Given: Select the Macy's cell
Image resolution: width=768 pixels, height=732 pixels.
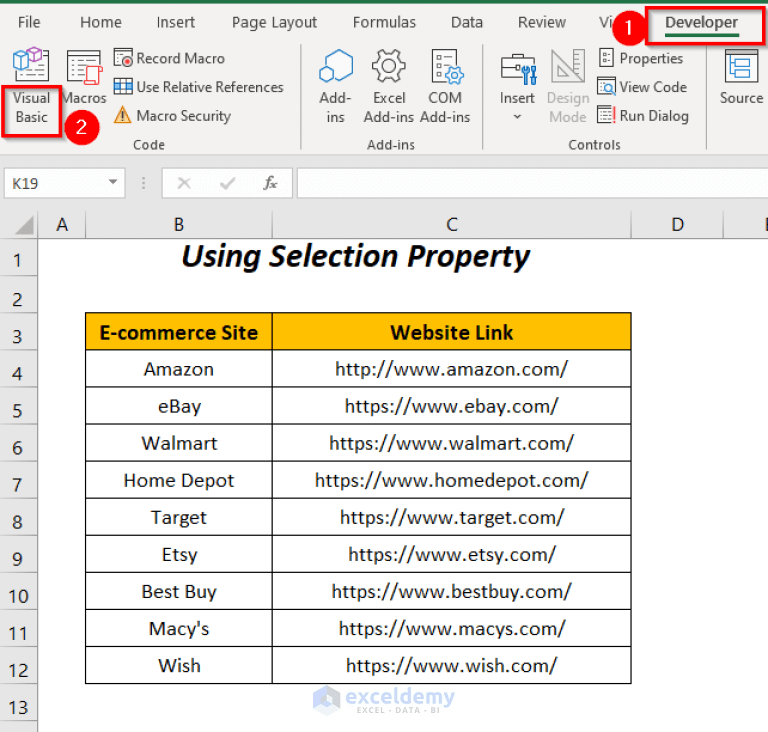Looking at the screenshot, I should pos(179,629).
